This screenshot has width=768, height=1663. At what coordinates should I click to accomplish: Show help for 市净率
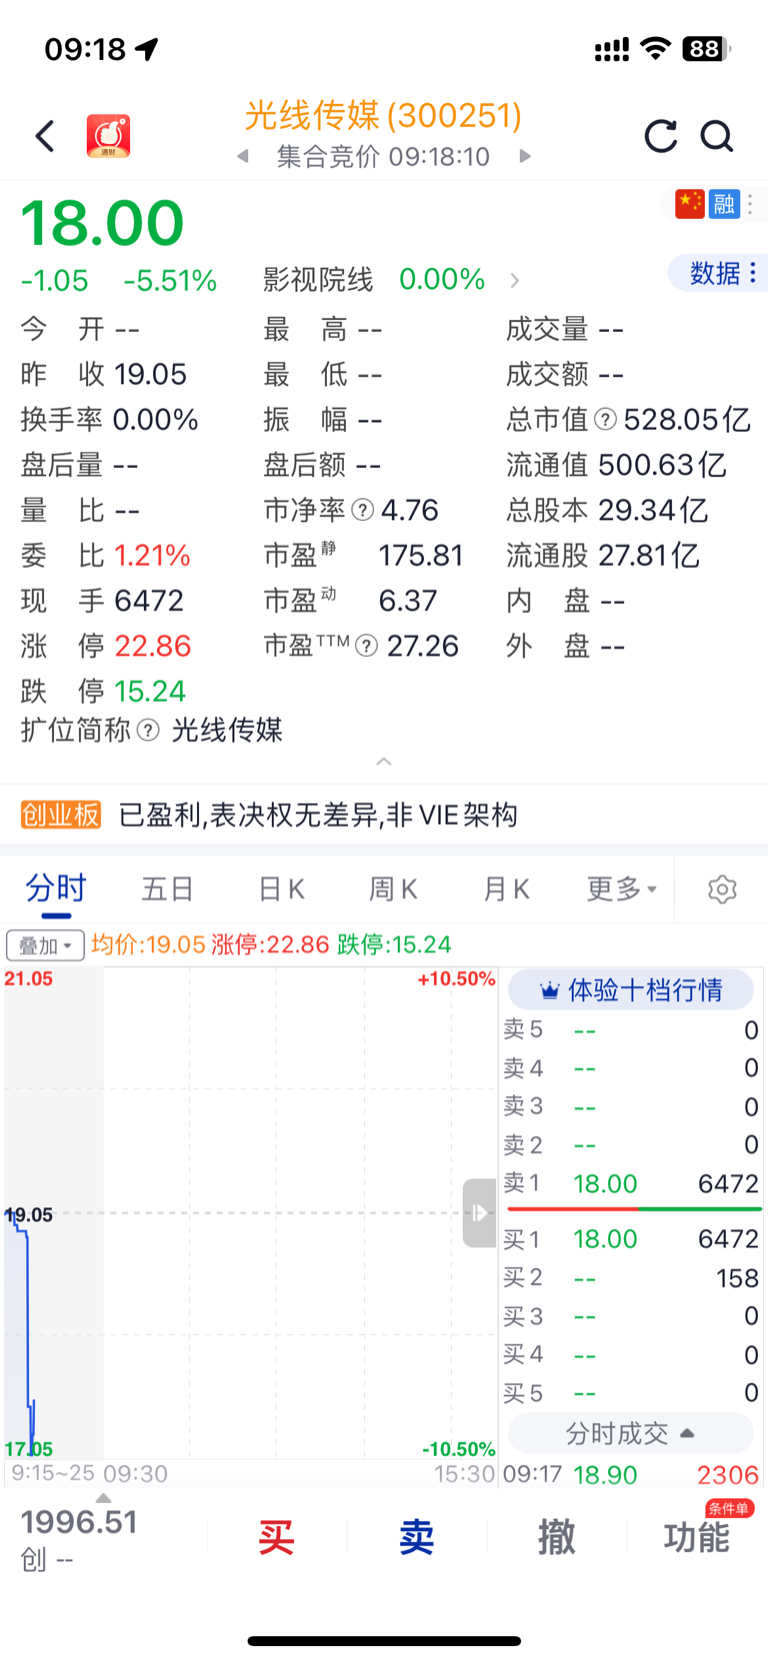point(363,510)
